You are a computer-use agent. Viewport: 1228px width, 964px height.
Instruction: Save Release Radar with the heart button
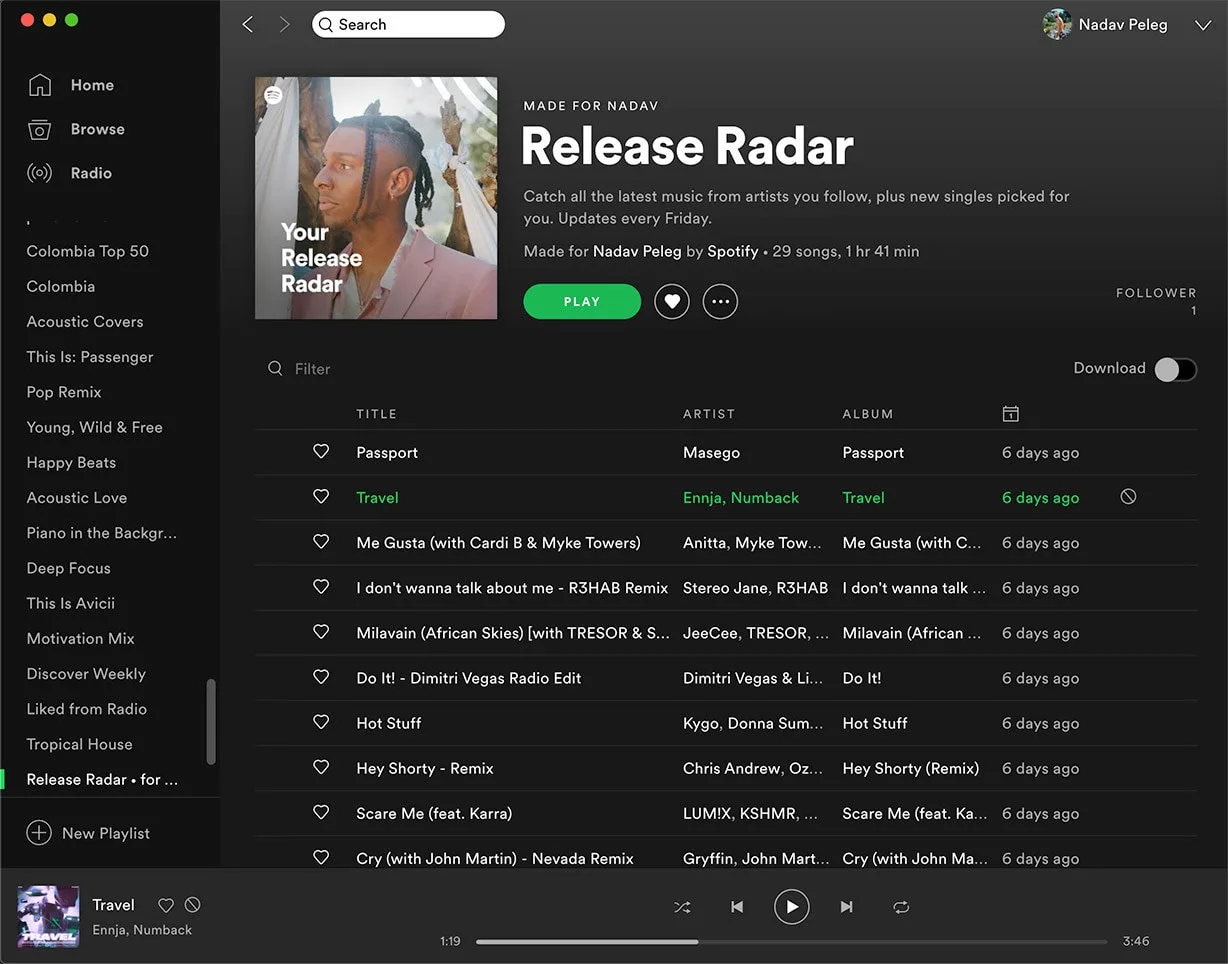672,301
